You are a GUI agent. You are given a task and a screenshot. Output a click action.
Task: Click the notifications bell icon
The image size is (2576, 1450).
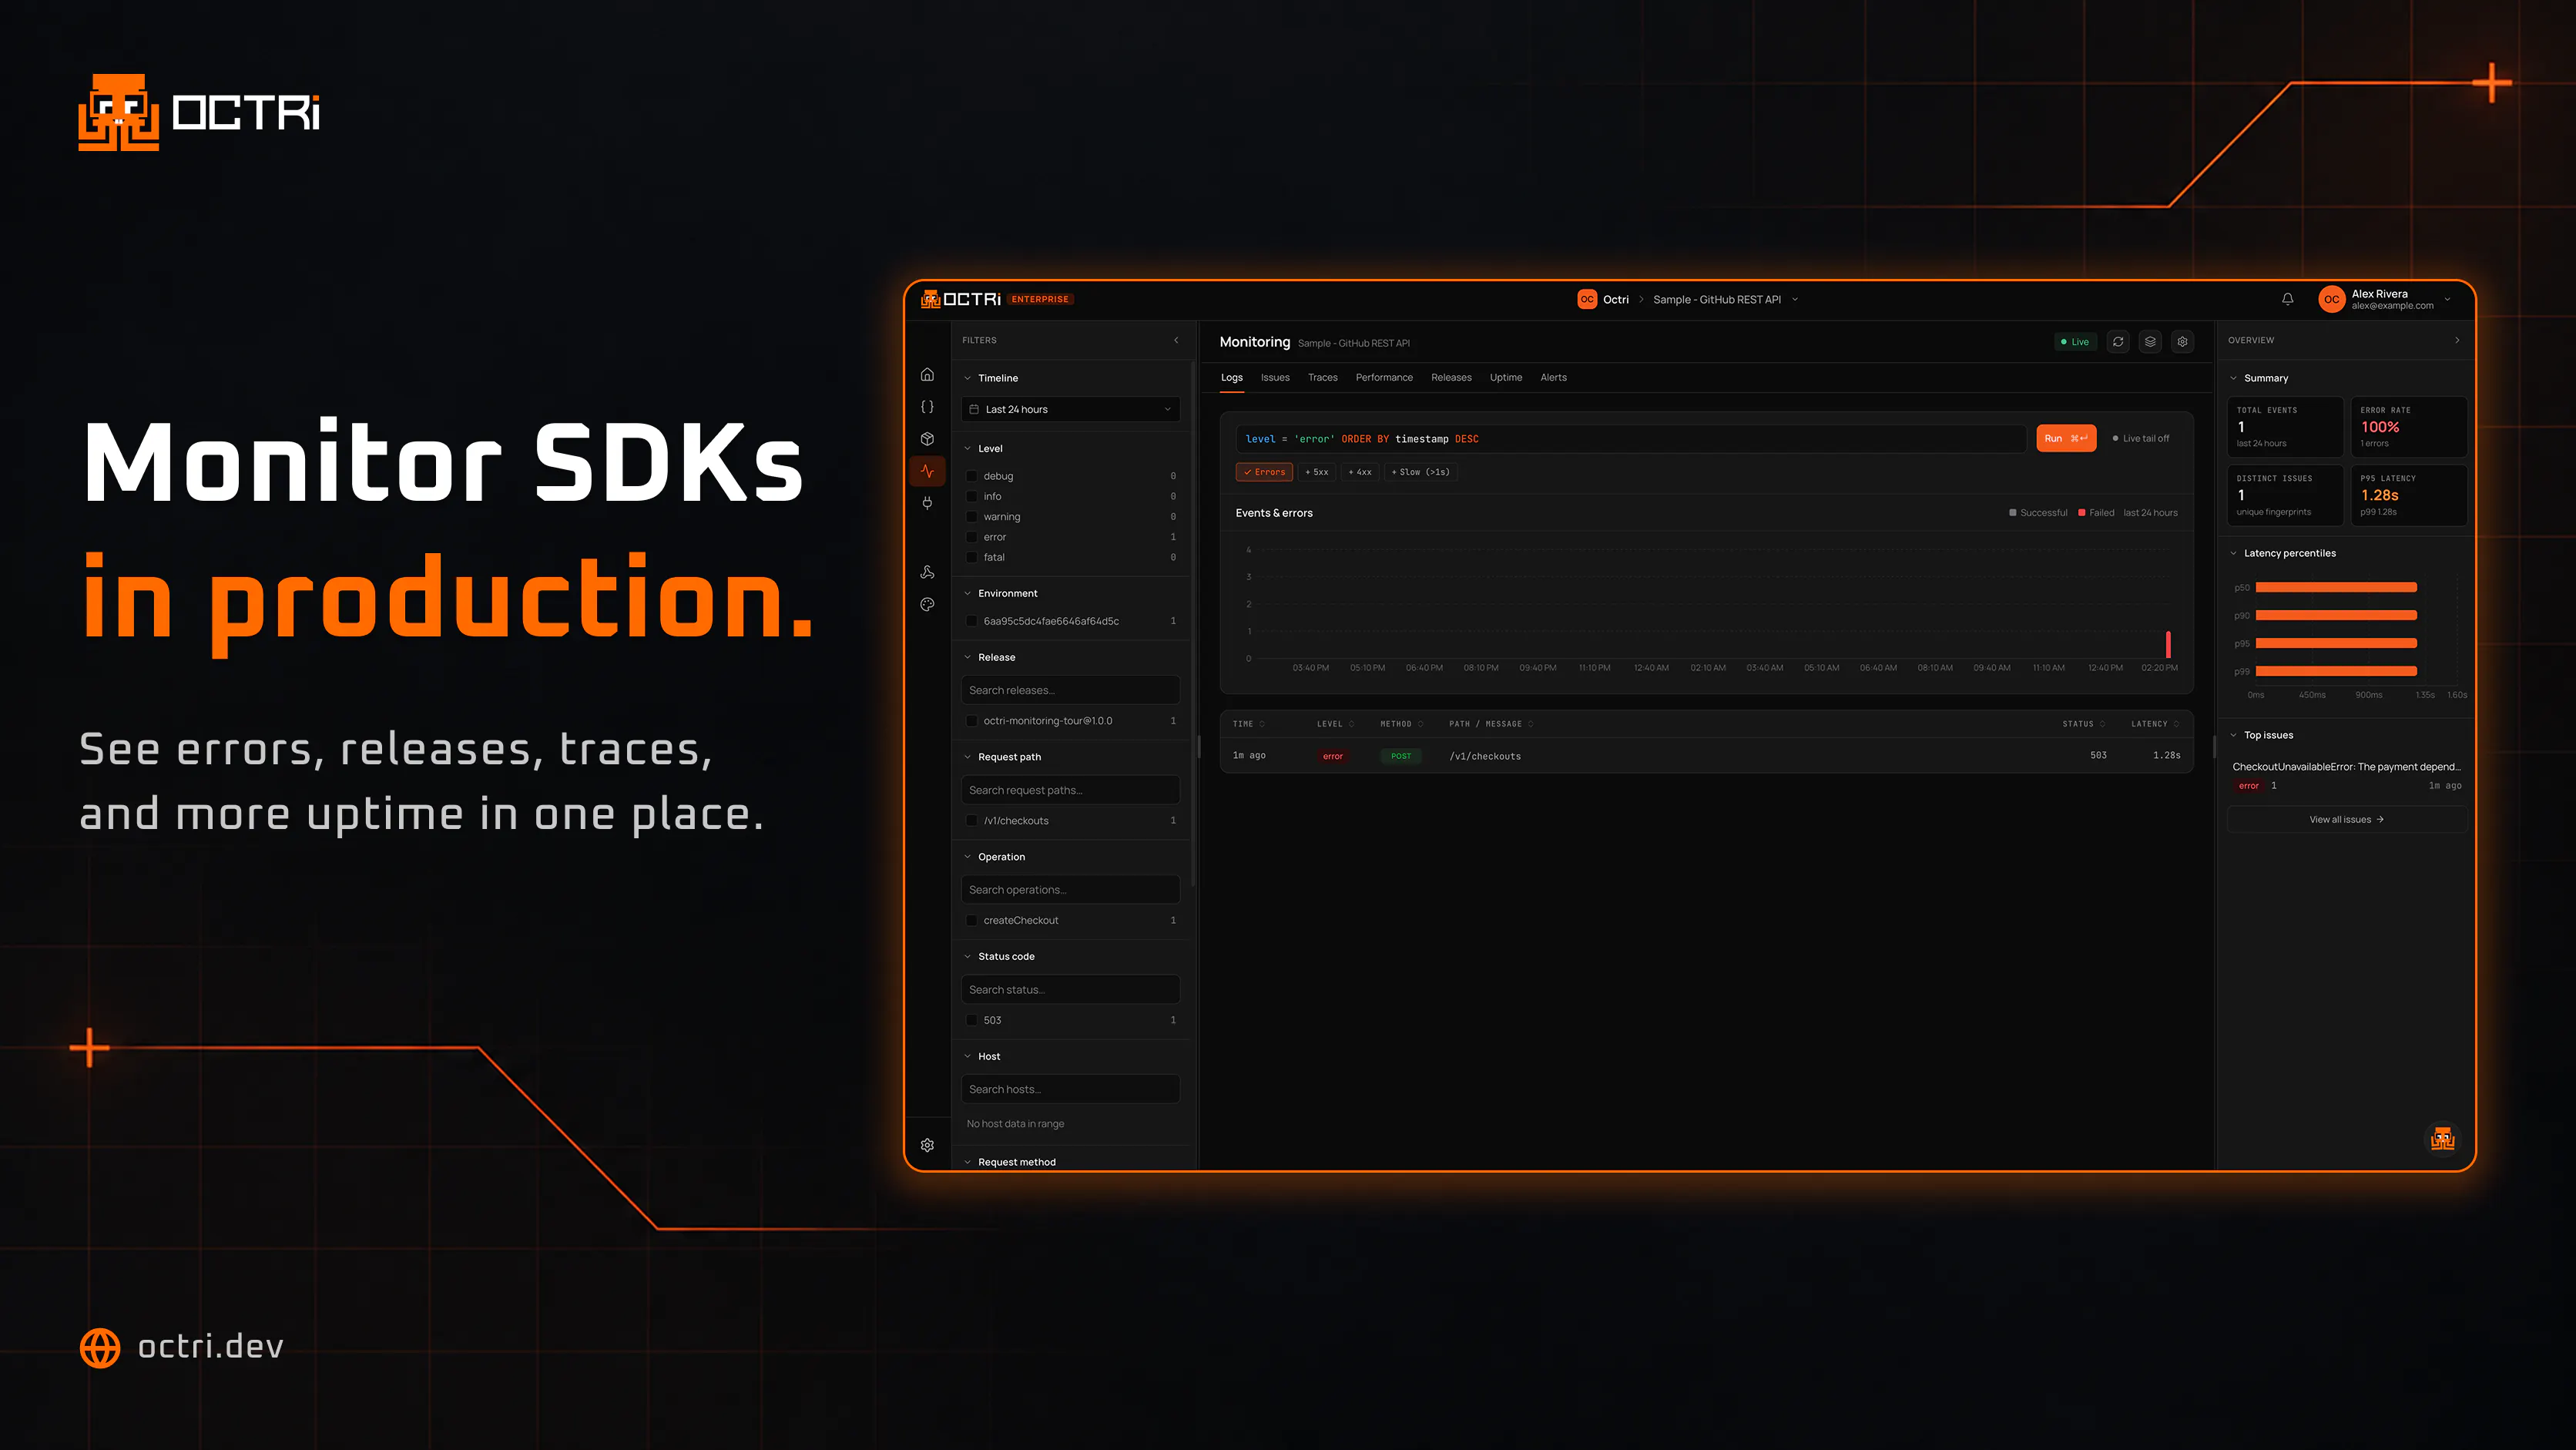(2287, 299)
